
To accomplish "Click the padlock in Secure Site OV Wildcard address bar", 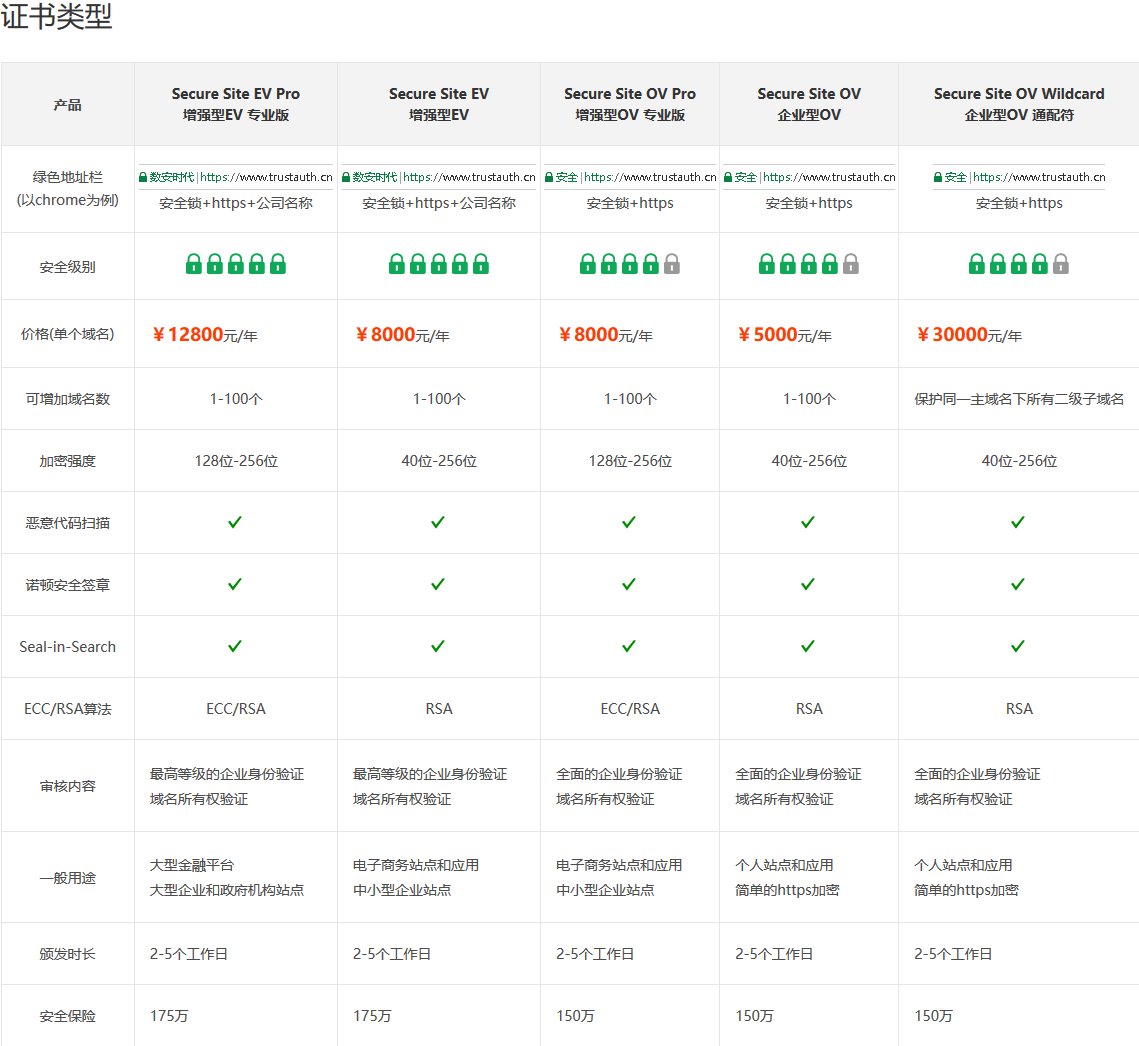I will [938, 177].
